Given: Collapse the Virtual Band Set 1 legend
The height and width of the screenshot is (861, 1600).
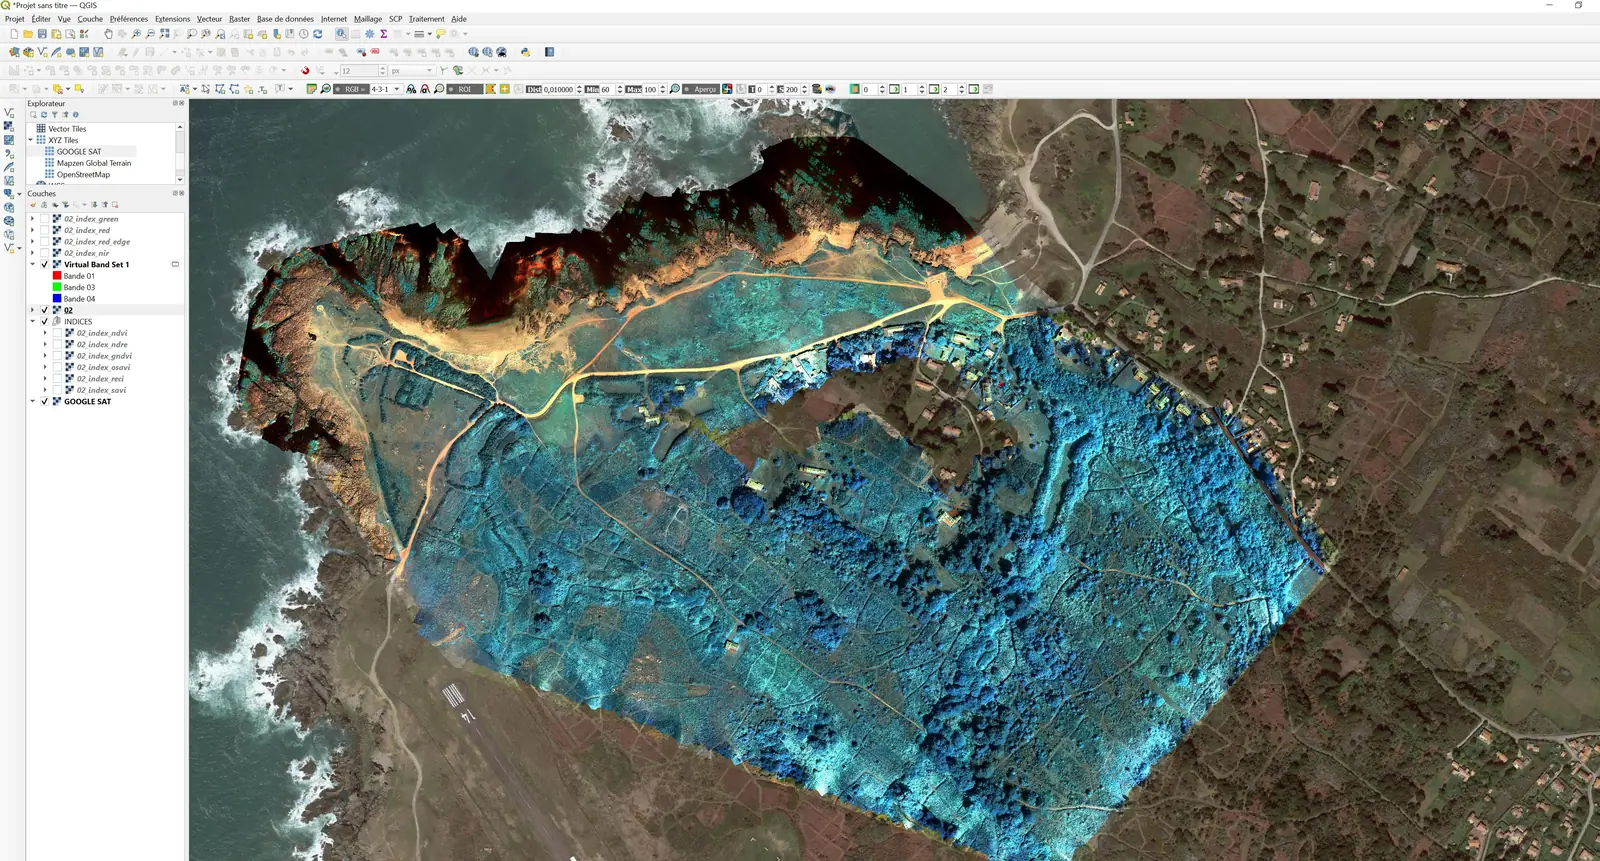Looking at the screenshot, I should click(32, 265).
